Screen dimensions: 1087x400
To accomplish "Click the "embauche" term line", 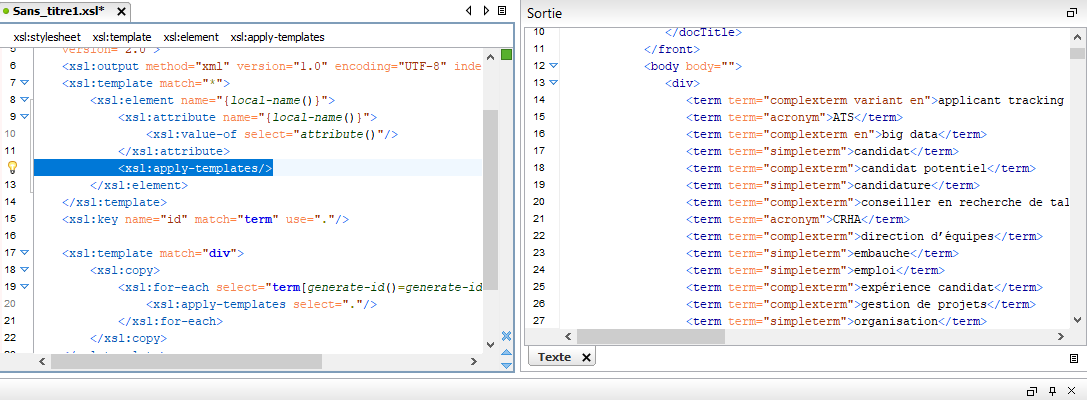I will pyautogui.click(x=823, y=252).
